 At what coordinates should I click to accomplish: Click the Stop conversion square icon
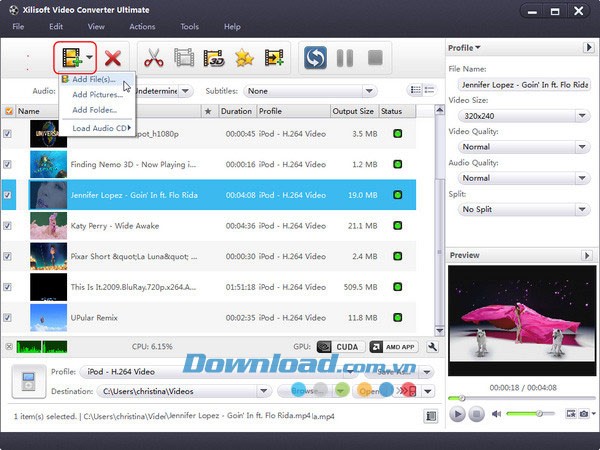pos(375,58)
